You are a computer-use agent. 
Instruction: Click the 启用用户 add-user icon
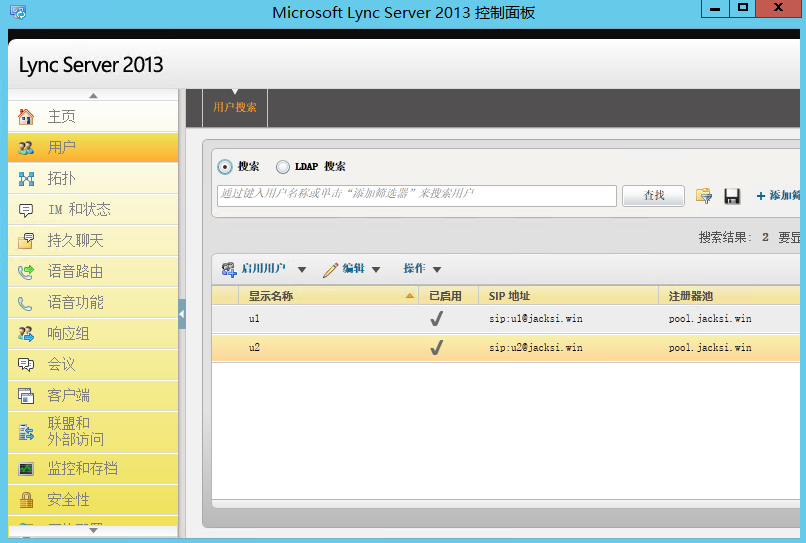point(229,269)
